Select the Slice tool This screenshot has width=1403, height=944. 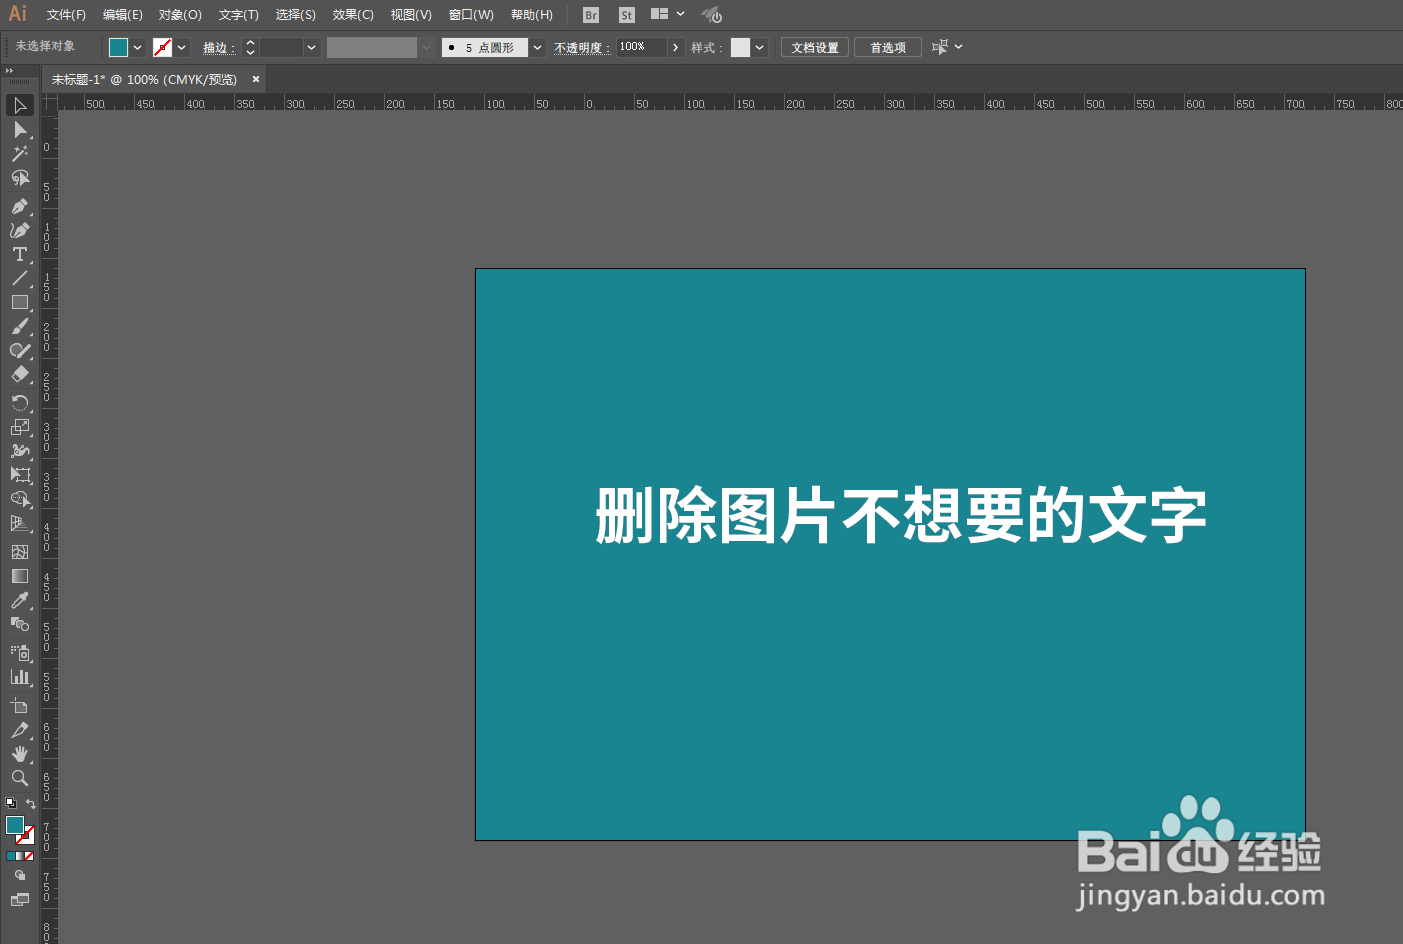tap(20, 730)
